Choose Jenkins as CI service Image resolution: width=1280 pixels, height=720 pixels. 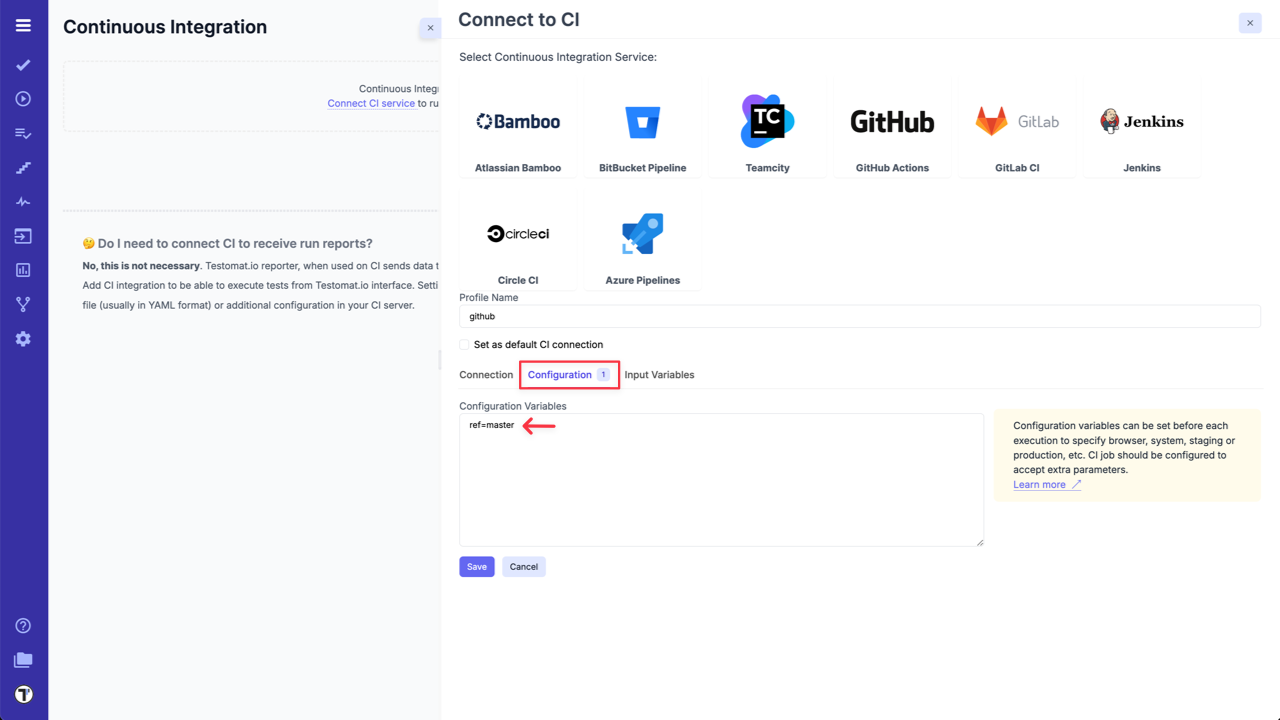tap(1141, 129)
